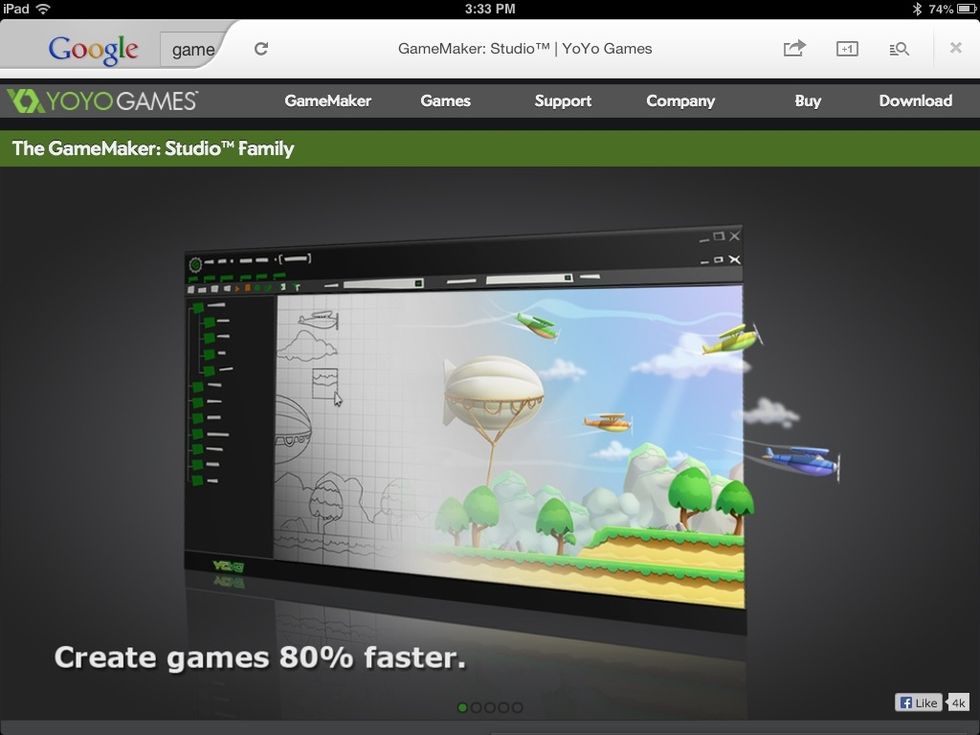Close the browser tab with X icon

click(956, 48)
